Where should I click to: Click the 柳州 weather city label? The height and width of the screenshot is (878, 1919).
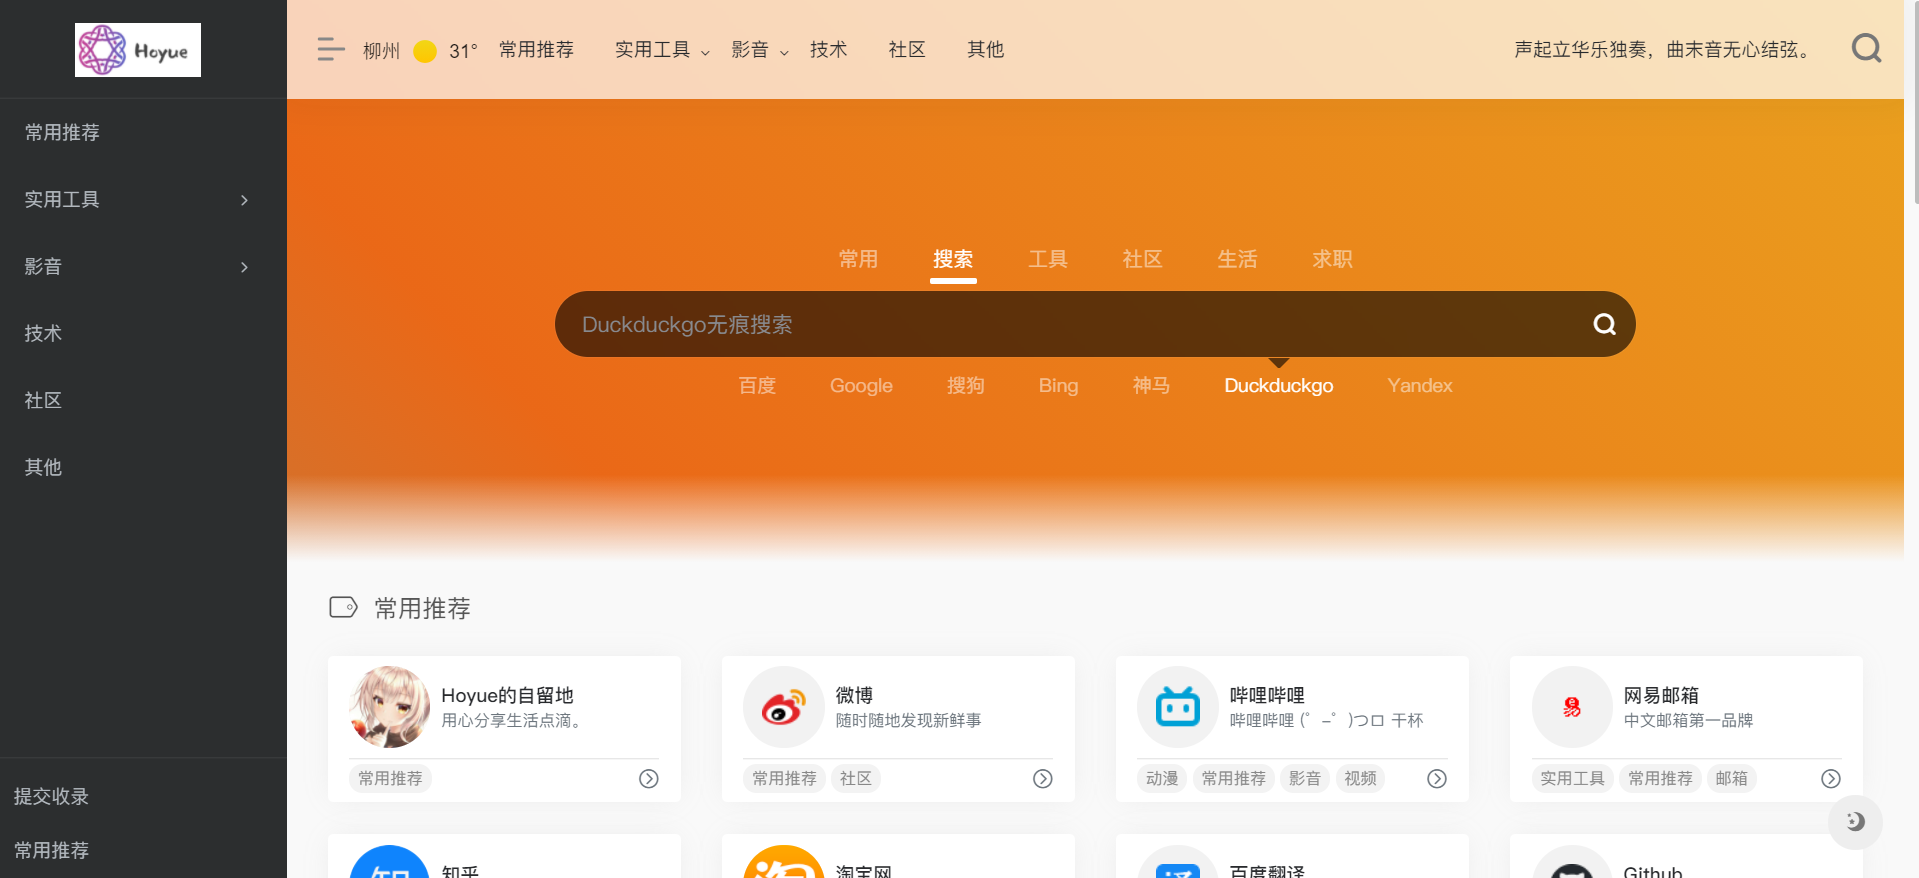click(381, 51)
